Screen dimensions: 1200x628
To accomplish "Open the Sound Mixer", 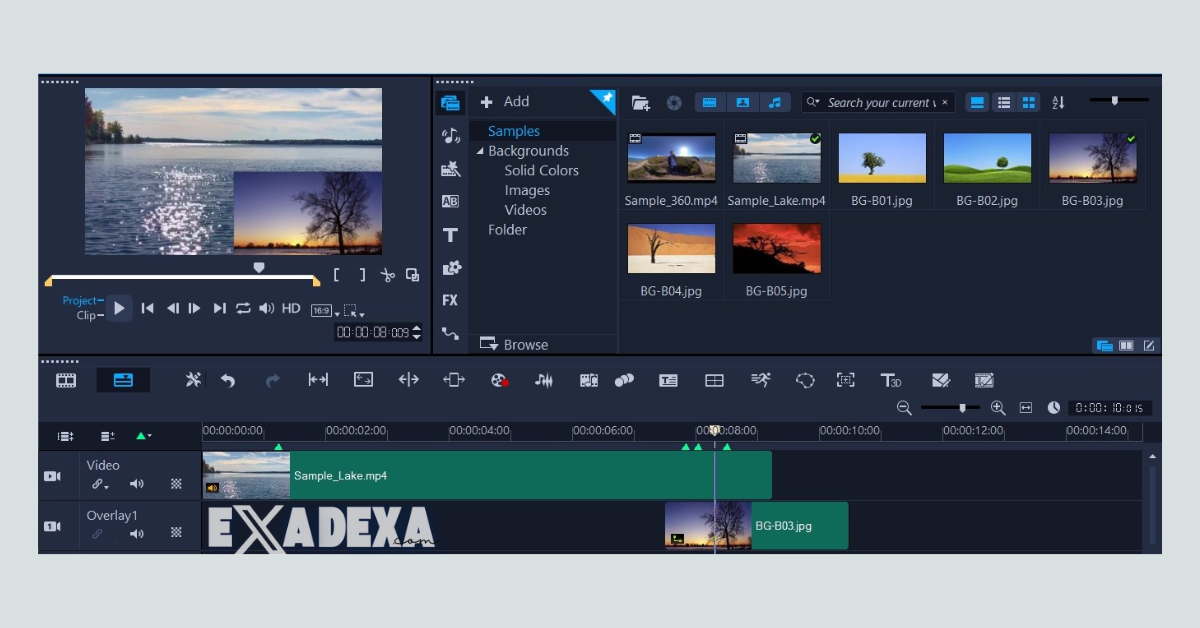I will (543, 380).
